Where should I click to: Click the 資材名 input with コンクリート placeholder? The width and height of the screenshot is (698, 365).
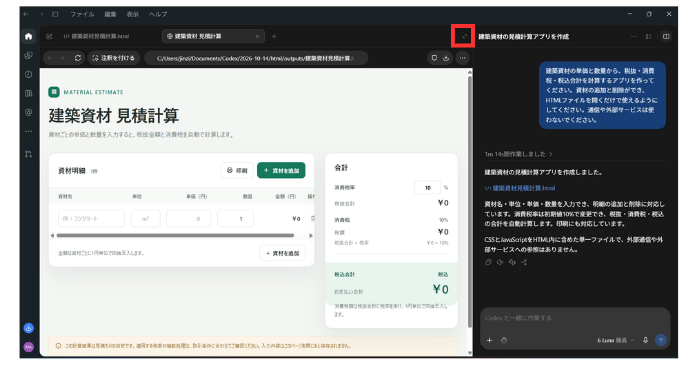(x=91, y=219)
